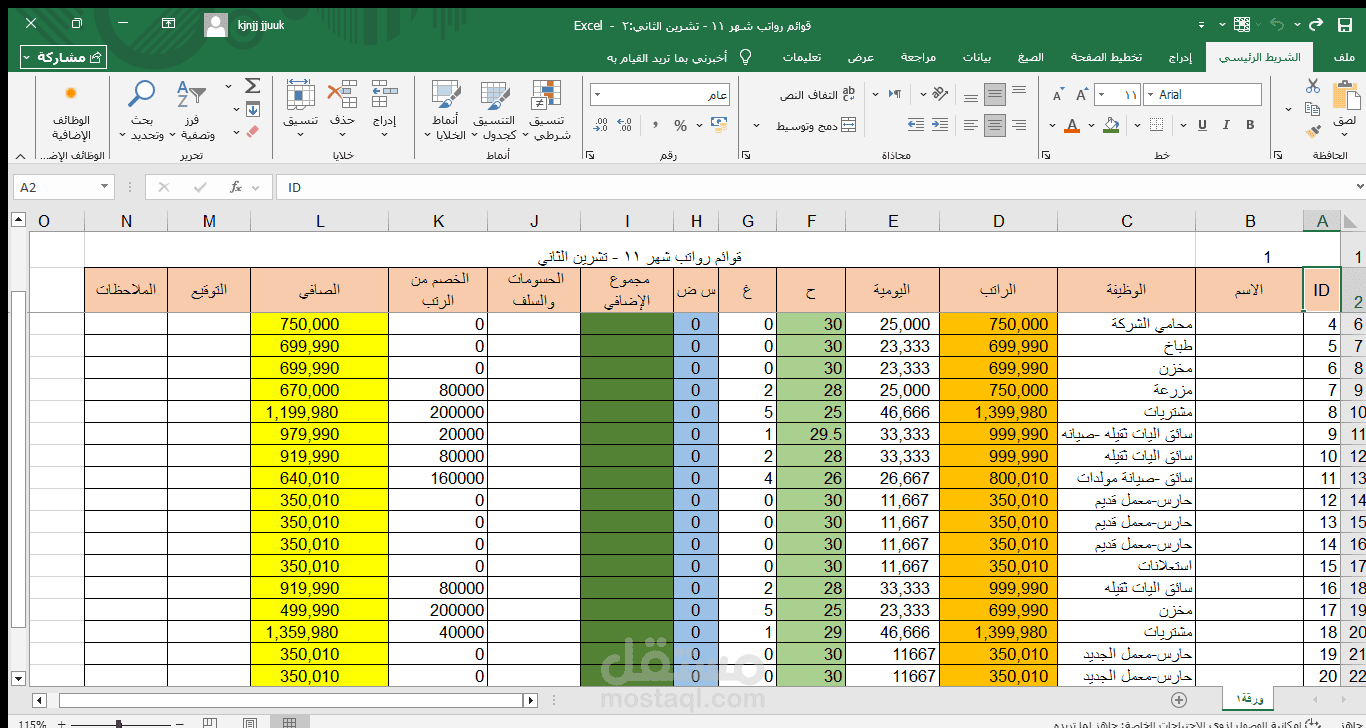Open the Arial font name dropdown
This screenshot has width=1366, height=728.
coord(1152,95)
